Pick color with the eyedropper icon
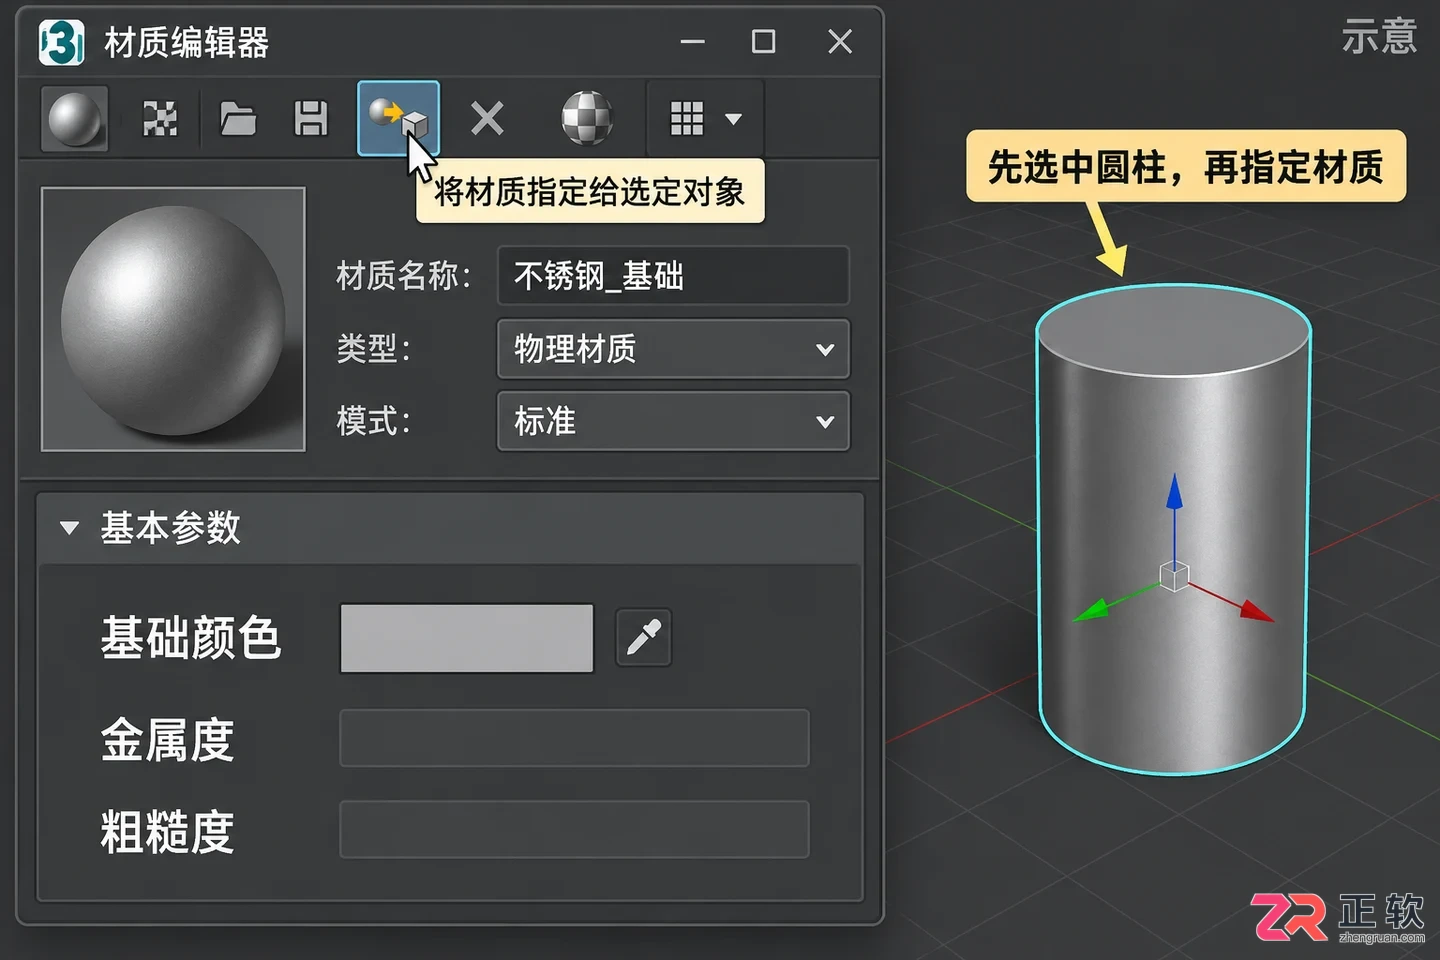1440x960 pixels. tap(643, 637)
